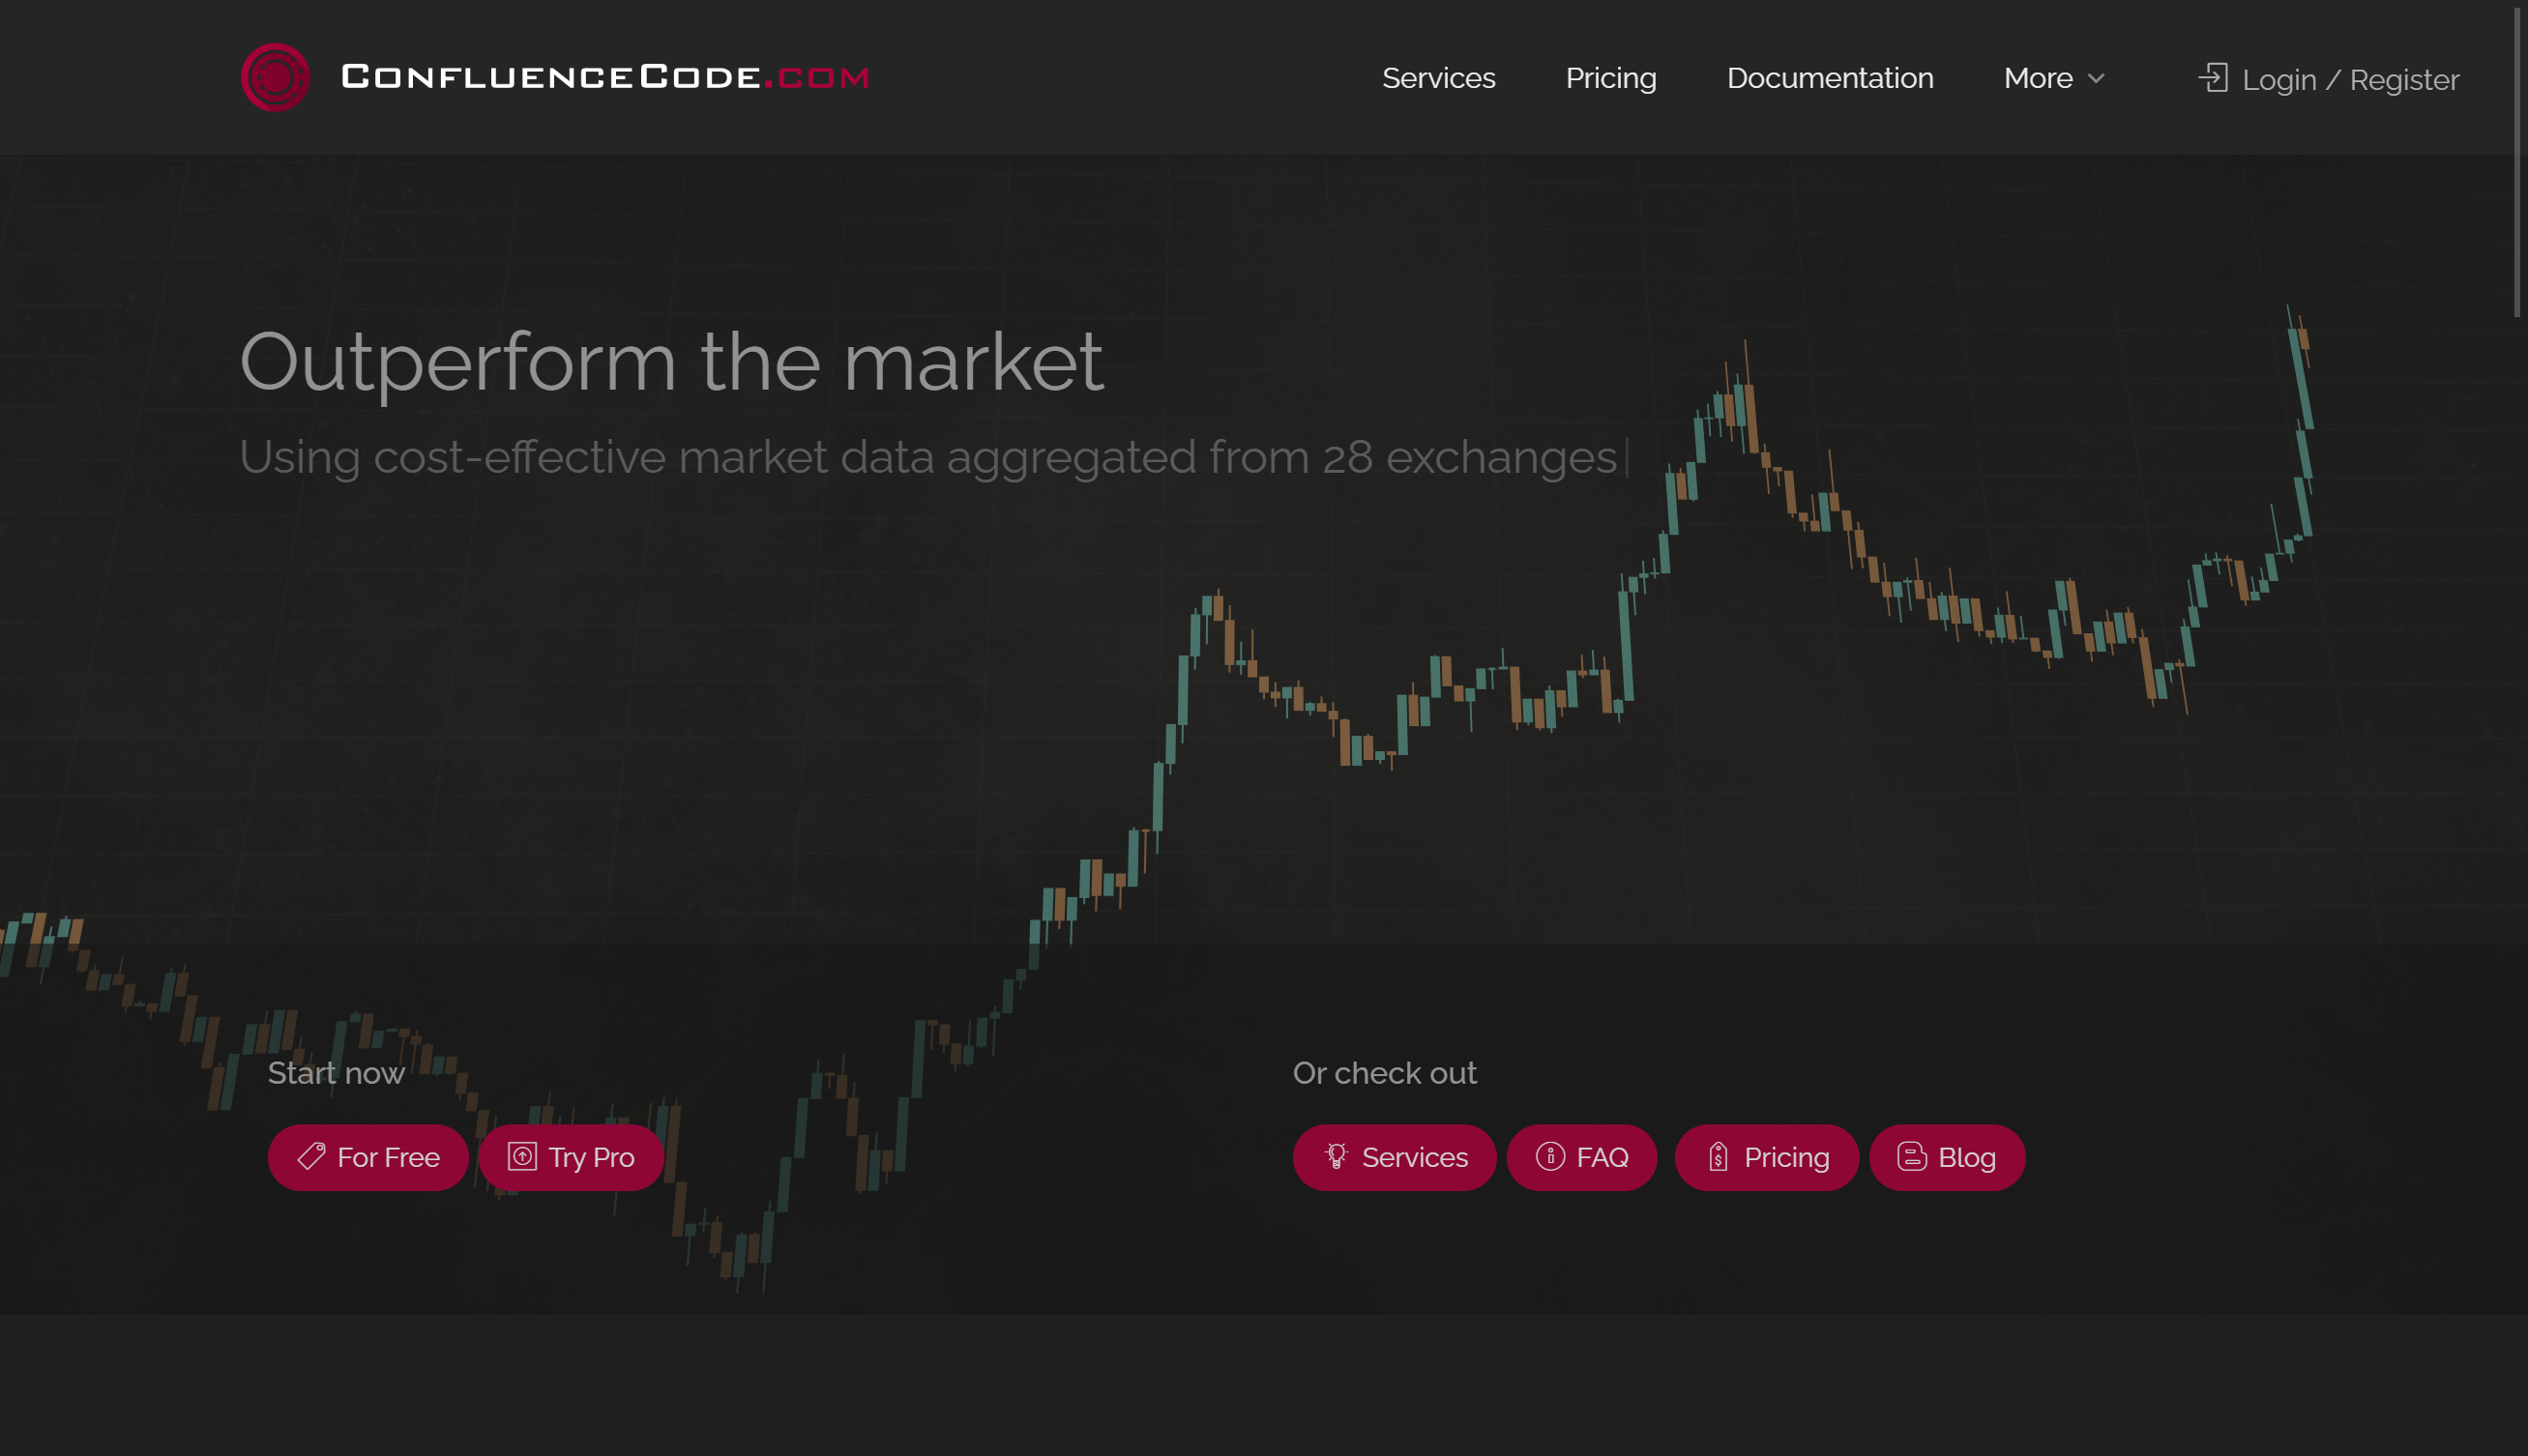Screen dimensions: 2528x1456
Task: Click the ConfluenceCode red circular logo icon
Action: point(275,77)
